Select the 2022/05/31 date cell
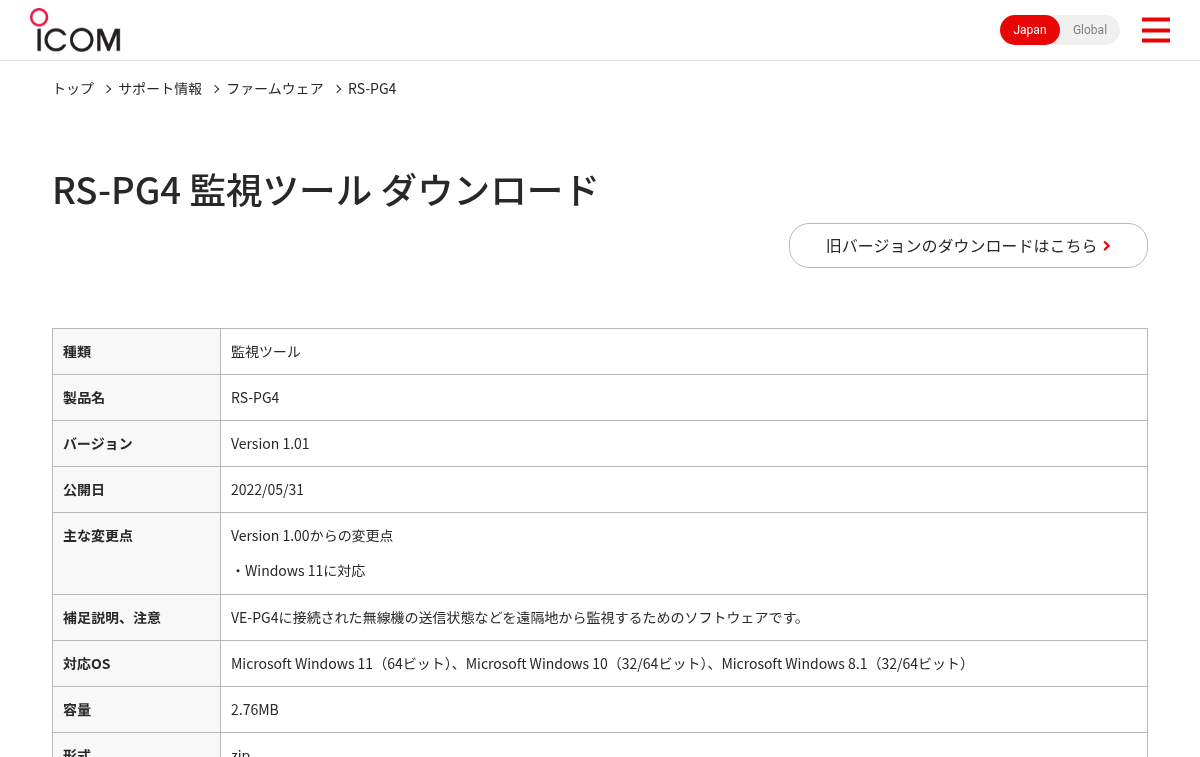This screenshot has height=757, width=1200. pyautogui.click(x=684, y=490)
